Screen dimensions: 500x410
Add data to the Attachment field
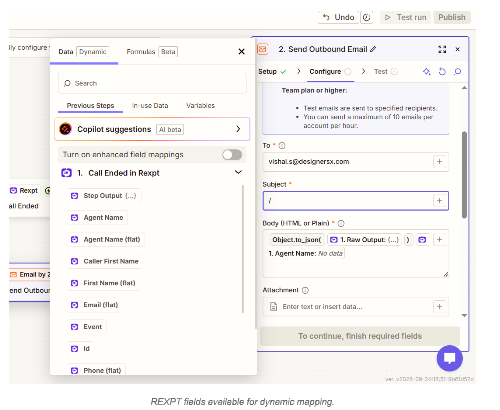tap(439, 307)
